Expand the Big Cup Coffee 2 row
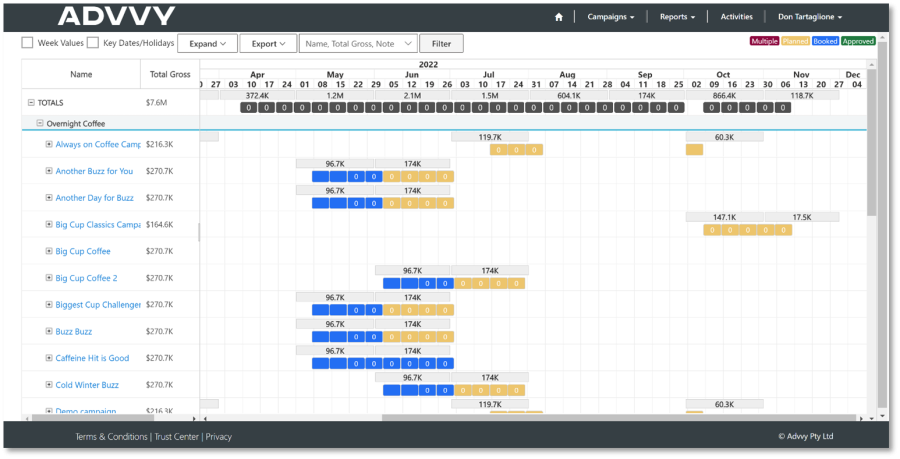Viewport: 900px width, 459px height. point(49,278)
